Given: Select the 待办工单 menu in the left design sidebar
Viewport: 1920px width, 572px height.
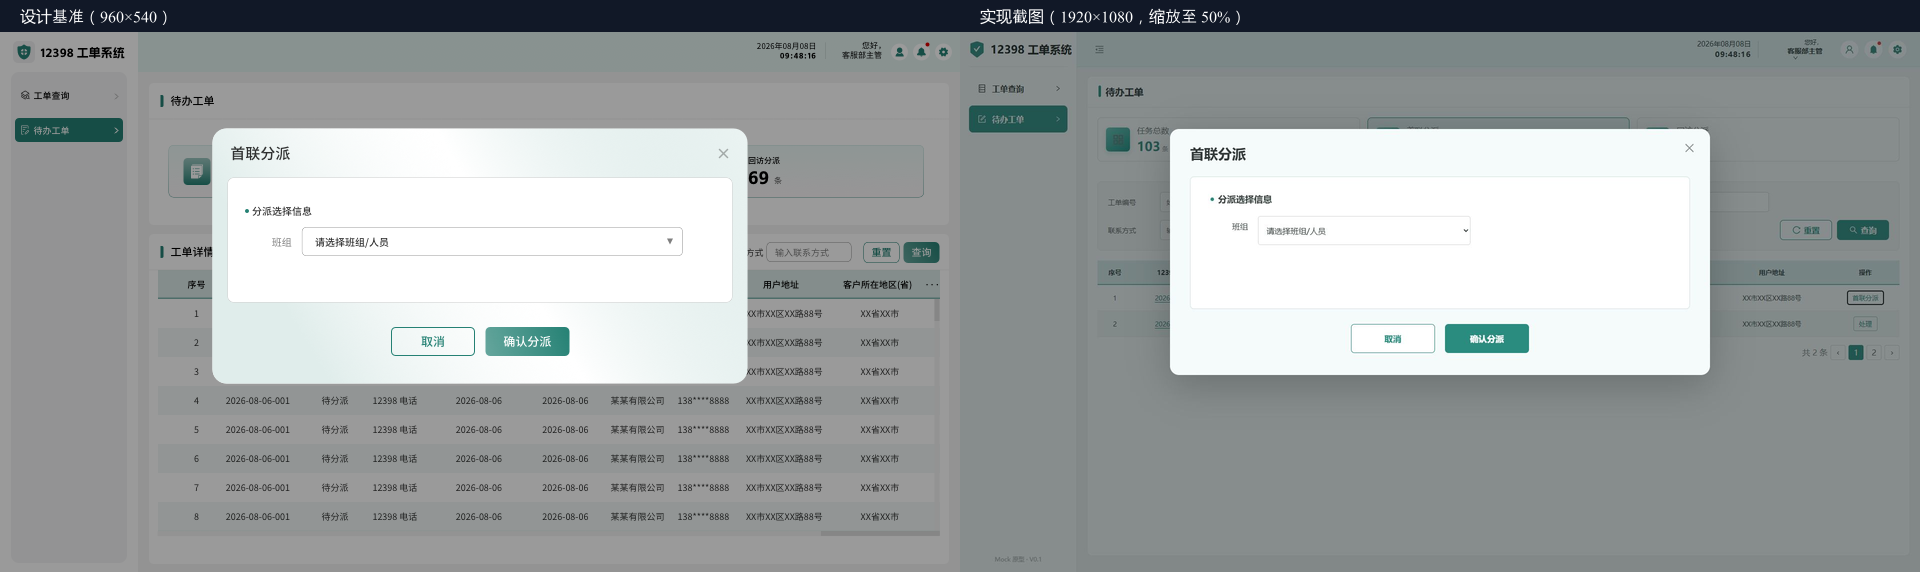Looking at the screenshot, I should pyautogui.click(x=69, y=130).
